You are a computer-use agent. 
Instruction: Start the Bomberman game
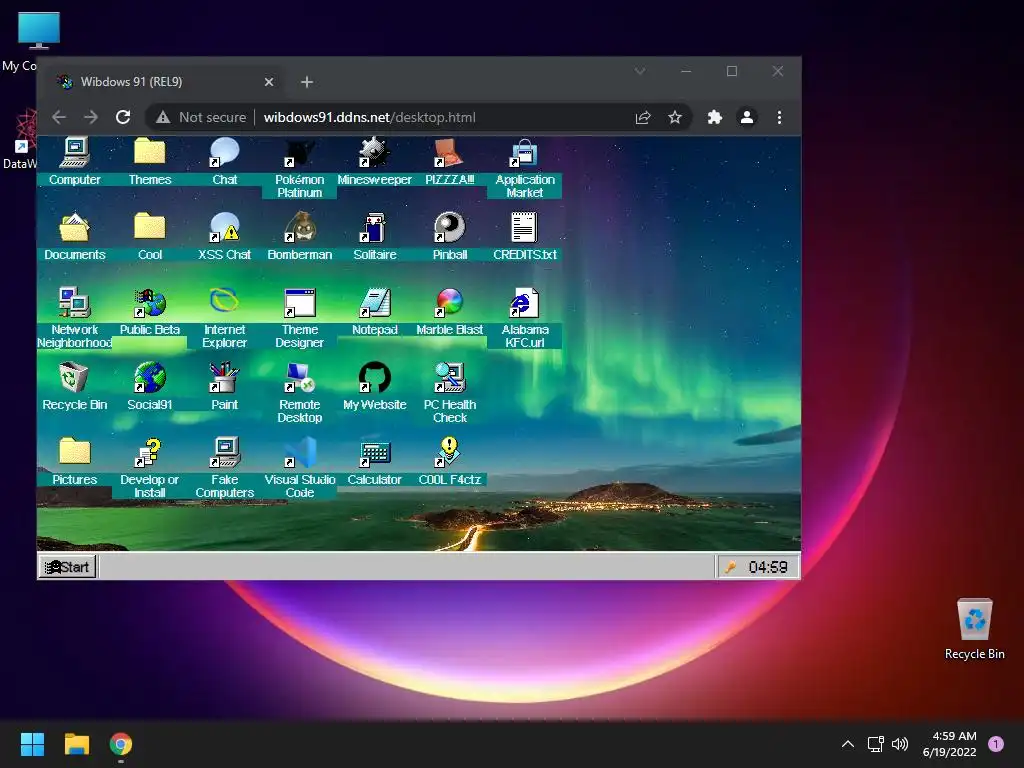(300, 236)
